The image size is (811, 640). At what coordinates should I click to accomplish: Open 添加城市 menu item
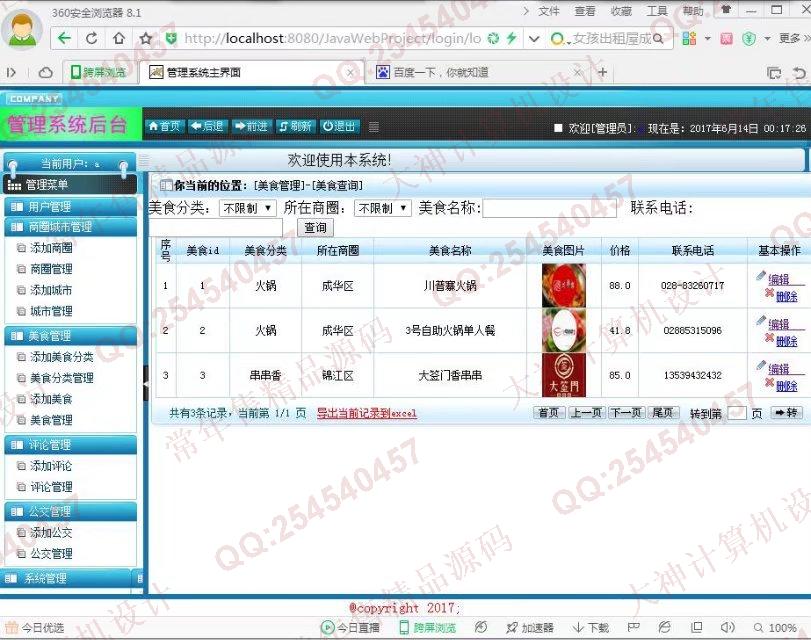pyautogui.click(x=51, y=290)
